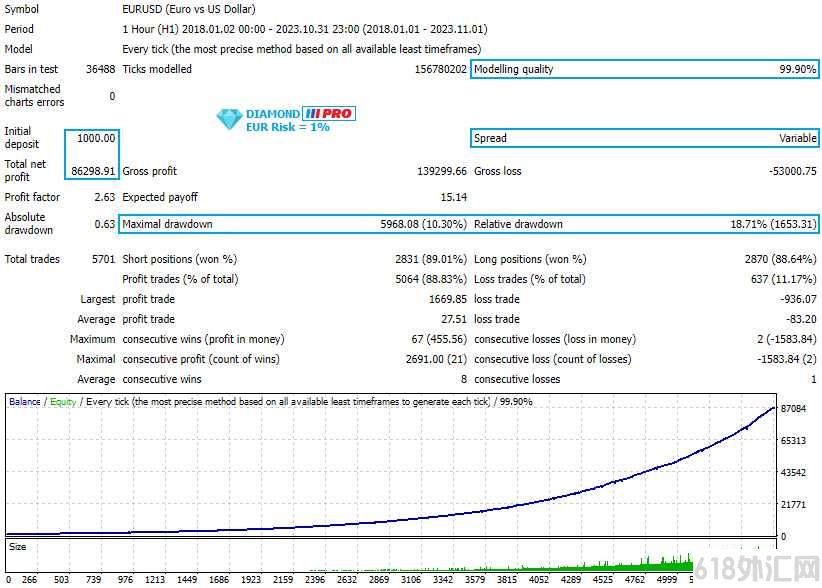The height and width of the screenshot is (588, 822).
Task: Click maximum consecutive wins value 67 (455.56)
Action: [439, 339]
